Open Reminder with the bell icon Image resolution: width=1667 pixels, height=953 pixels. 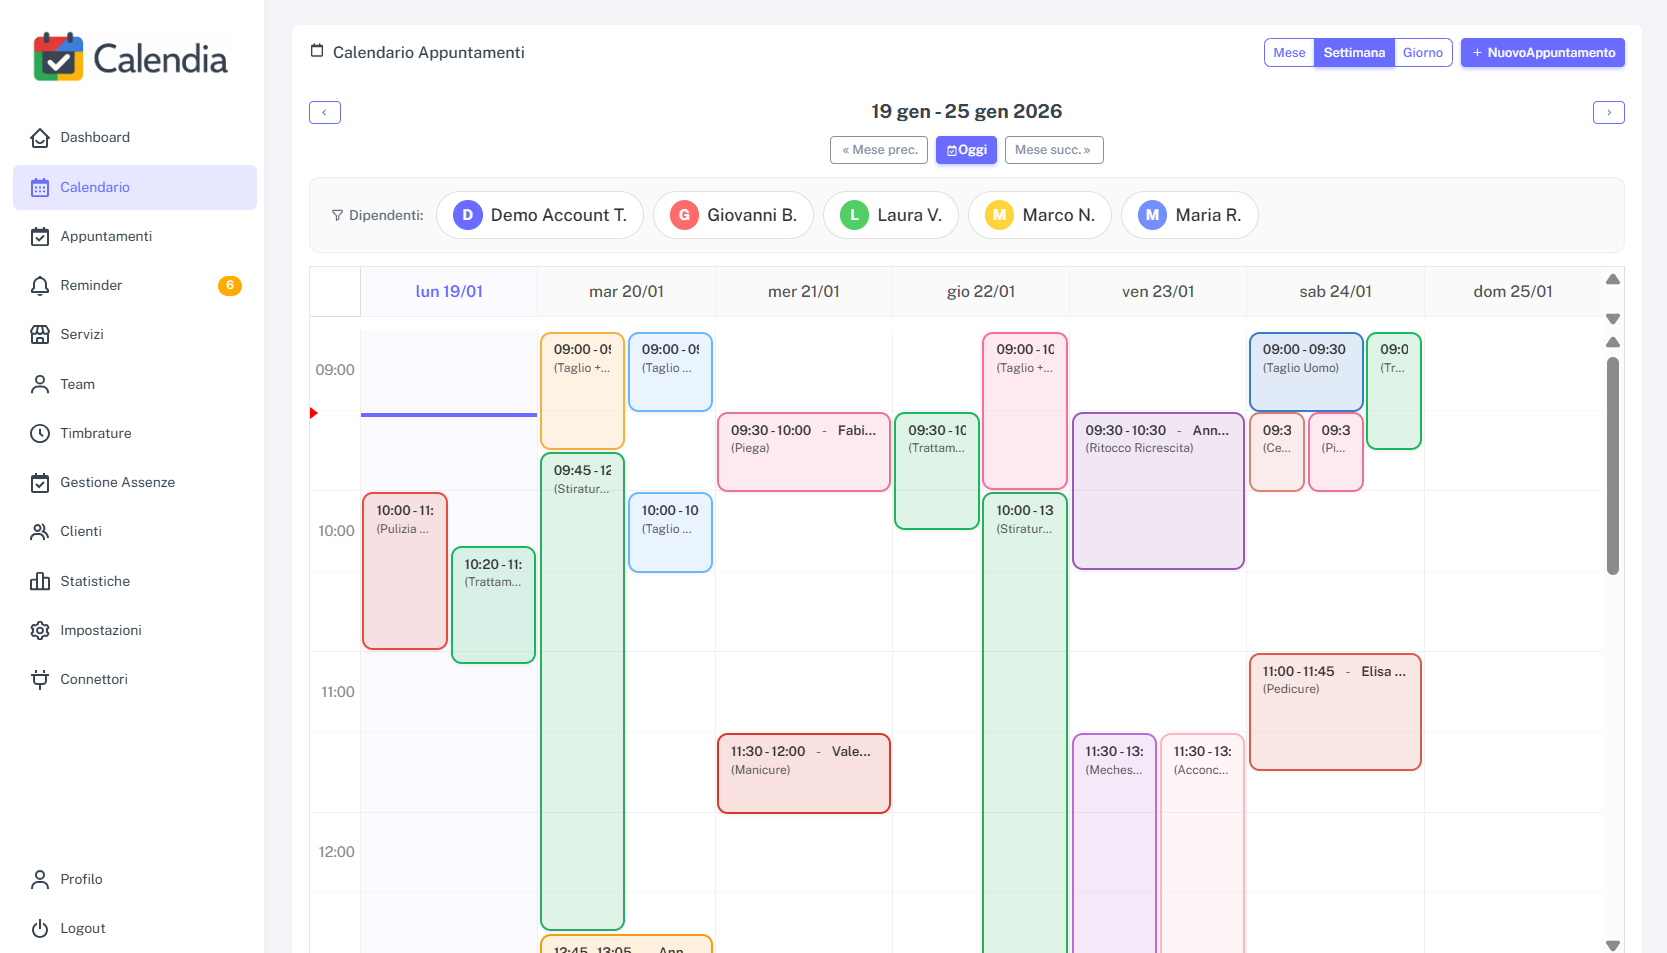(x=40, y=285)
